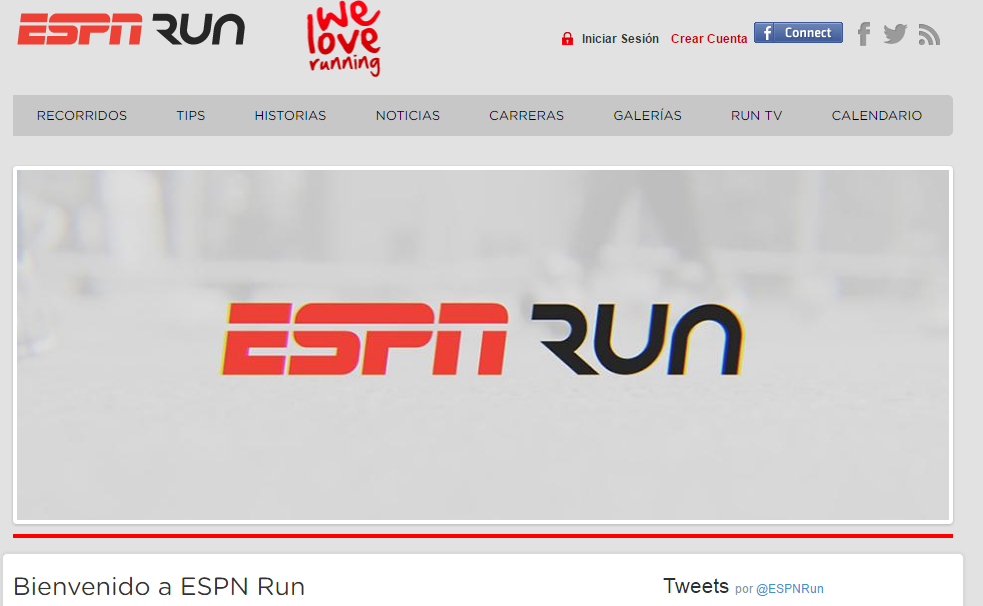Open the Calendario menu item
This screenshot has height=606, width=983.
click(877, 116)
